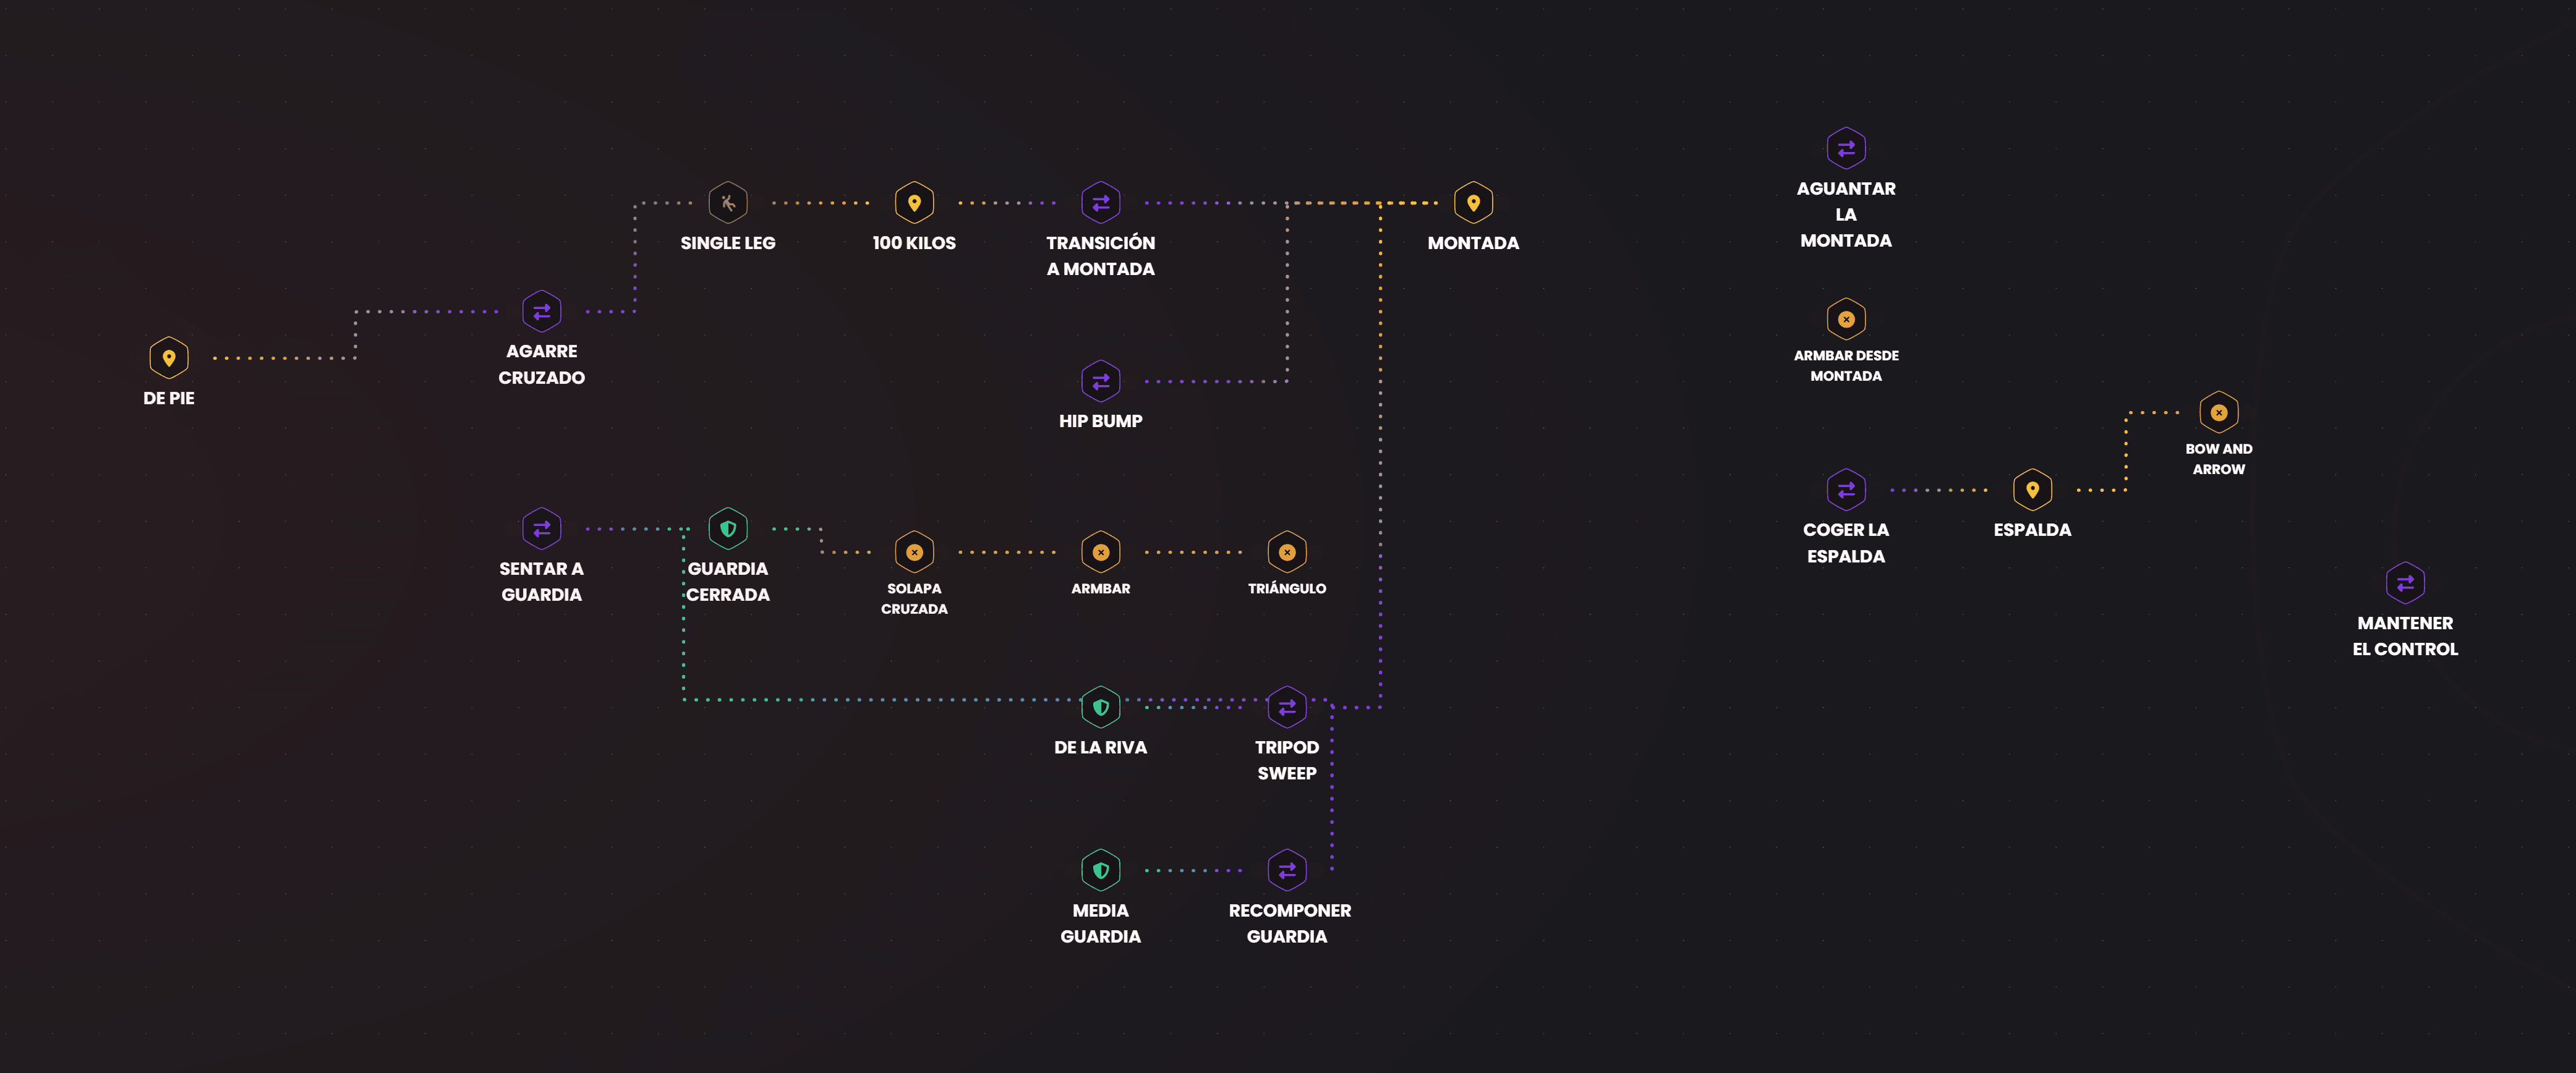Select the icon labeled only ARMBAR
2576x1073 pixels.
(1101, 552)
